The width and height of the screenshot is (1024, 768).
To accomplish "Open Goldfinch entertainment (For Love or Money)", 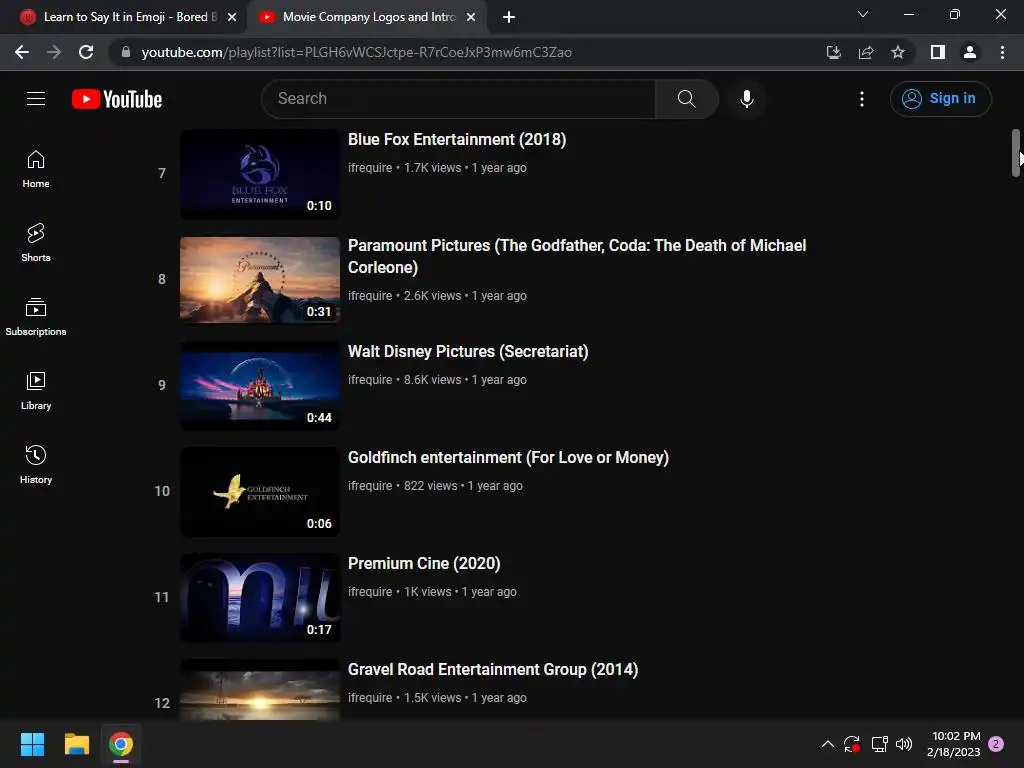I will [x=508, y=457].
